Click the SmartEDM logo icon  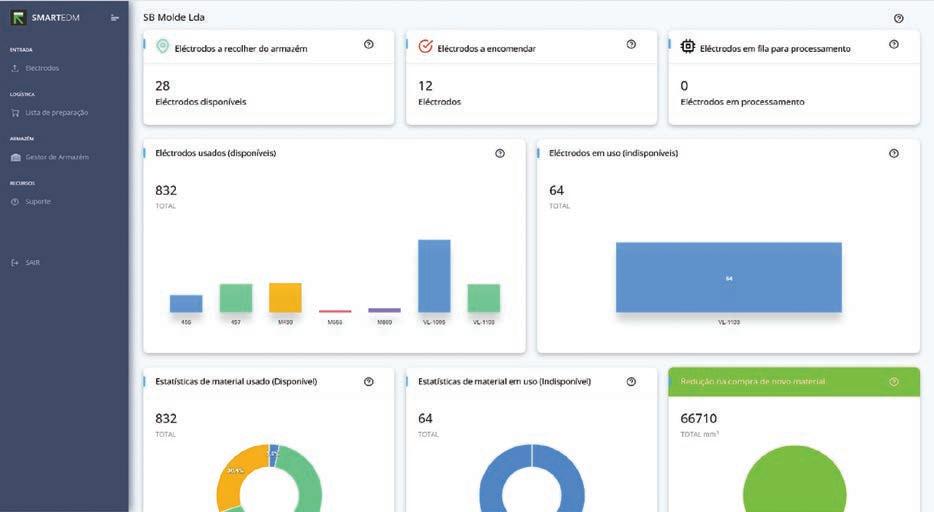18,18
